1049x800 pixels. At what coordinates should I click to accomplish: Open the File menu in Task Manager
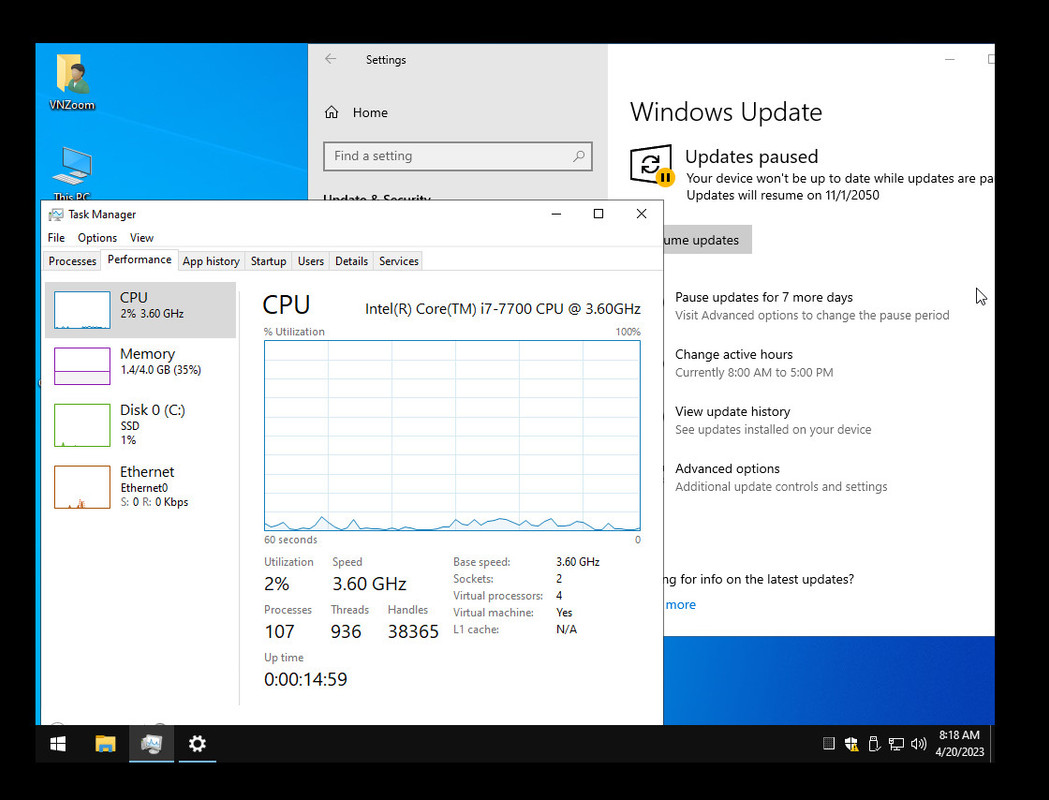56,237
